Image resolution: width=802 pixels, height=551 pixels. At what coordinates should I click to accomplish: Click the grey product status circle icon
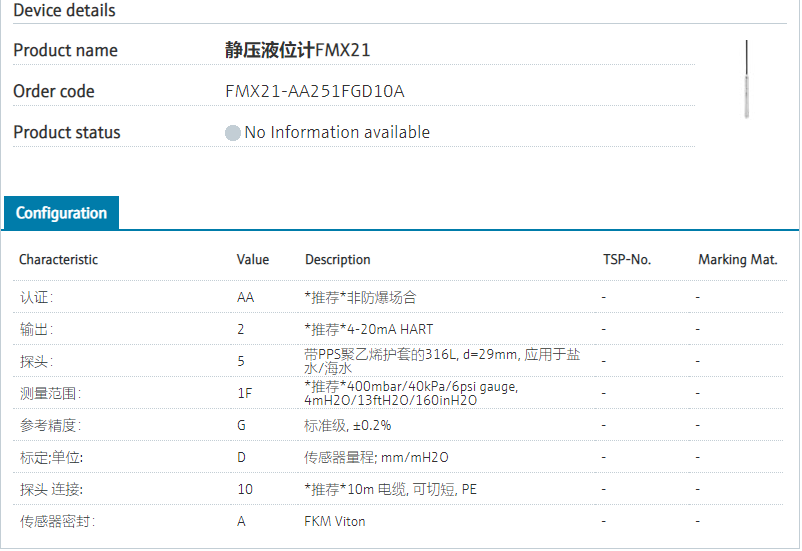click(233, 133)
